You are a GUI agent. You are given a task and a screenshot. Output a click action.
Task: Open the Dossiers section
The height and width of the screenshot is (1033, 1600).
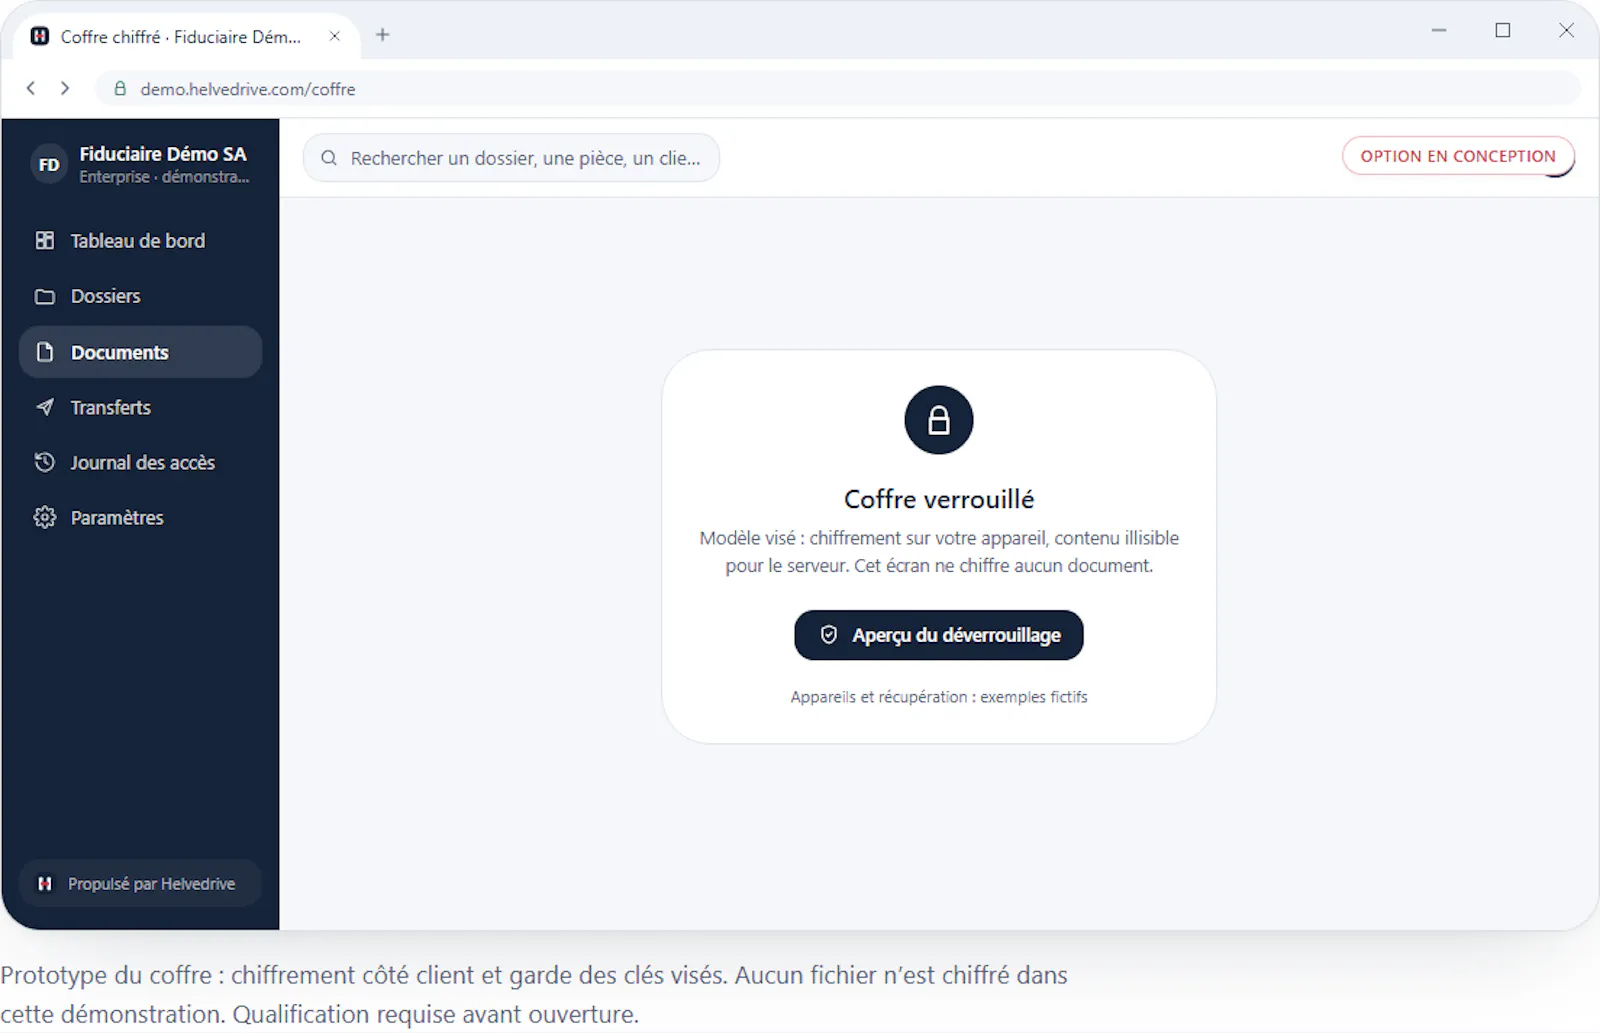coord(140,296)
